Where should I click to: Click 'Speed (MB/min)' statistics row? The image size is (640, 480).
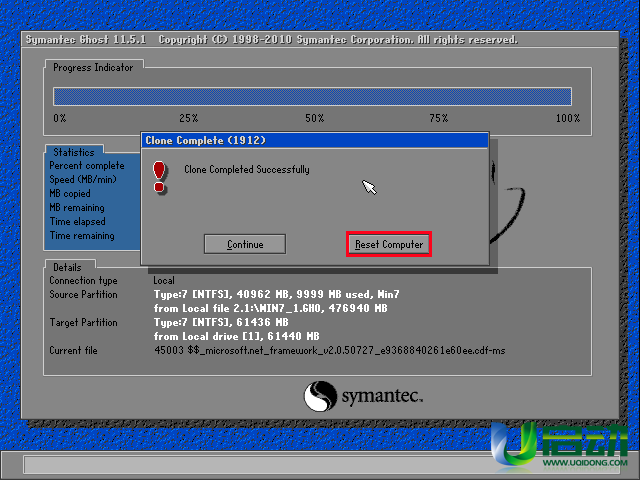(x=83, y=180)
